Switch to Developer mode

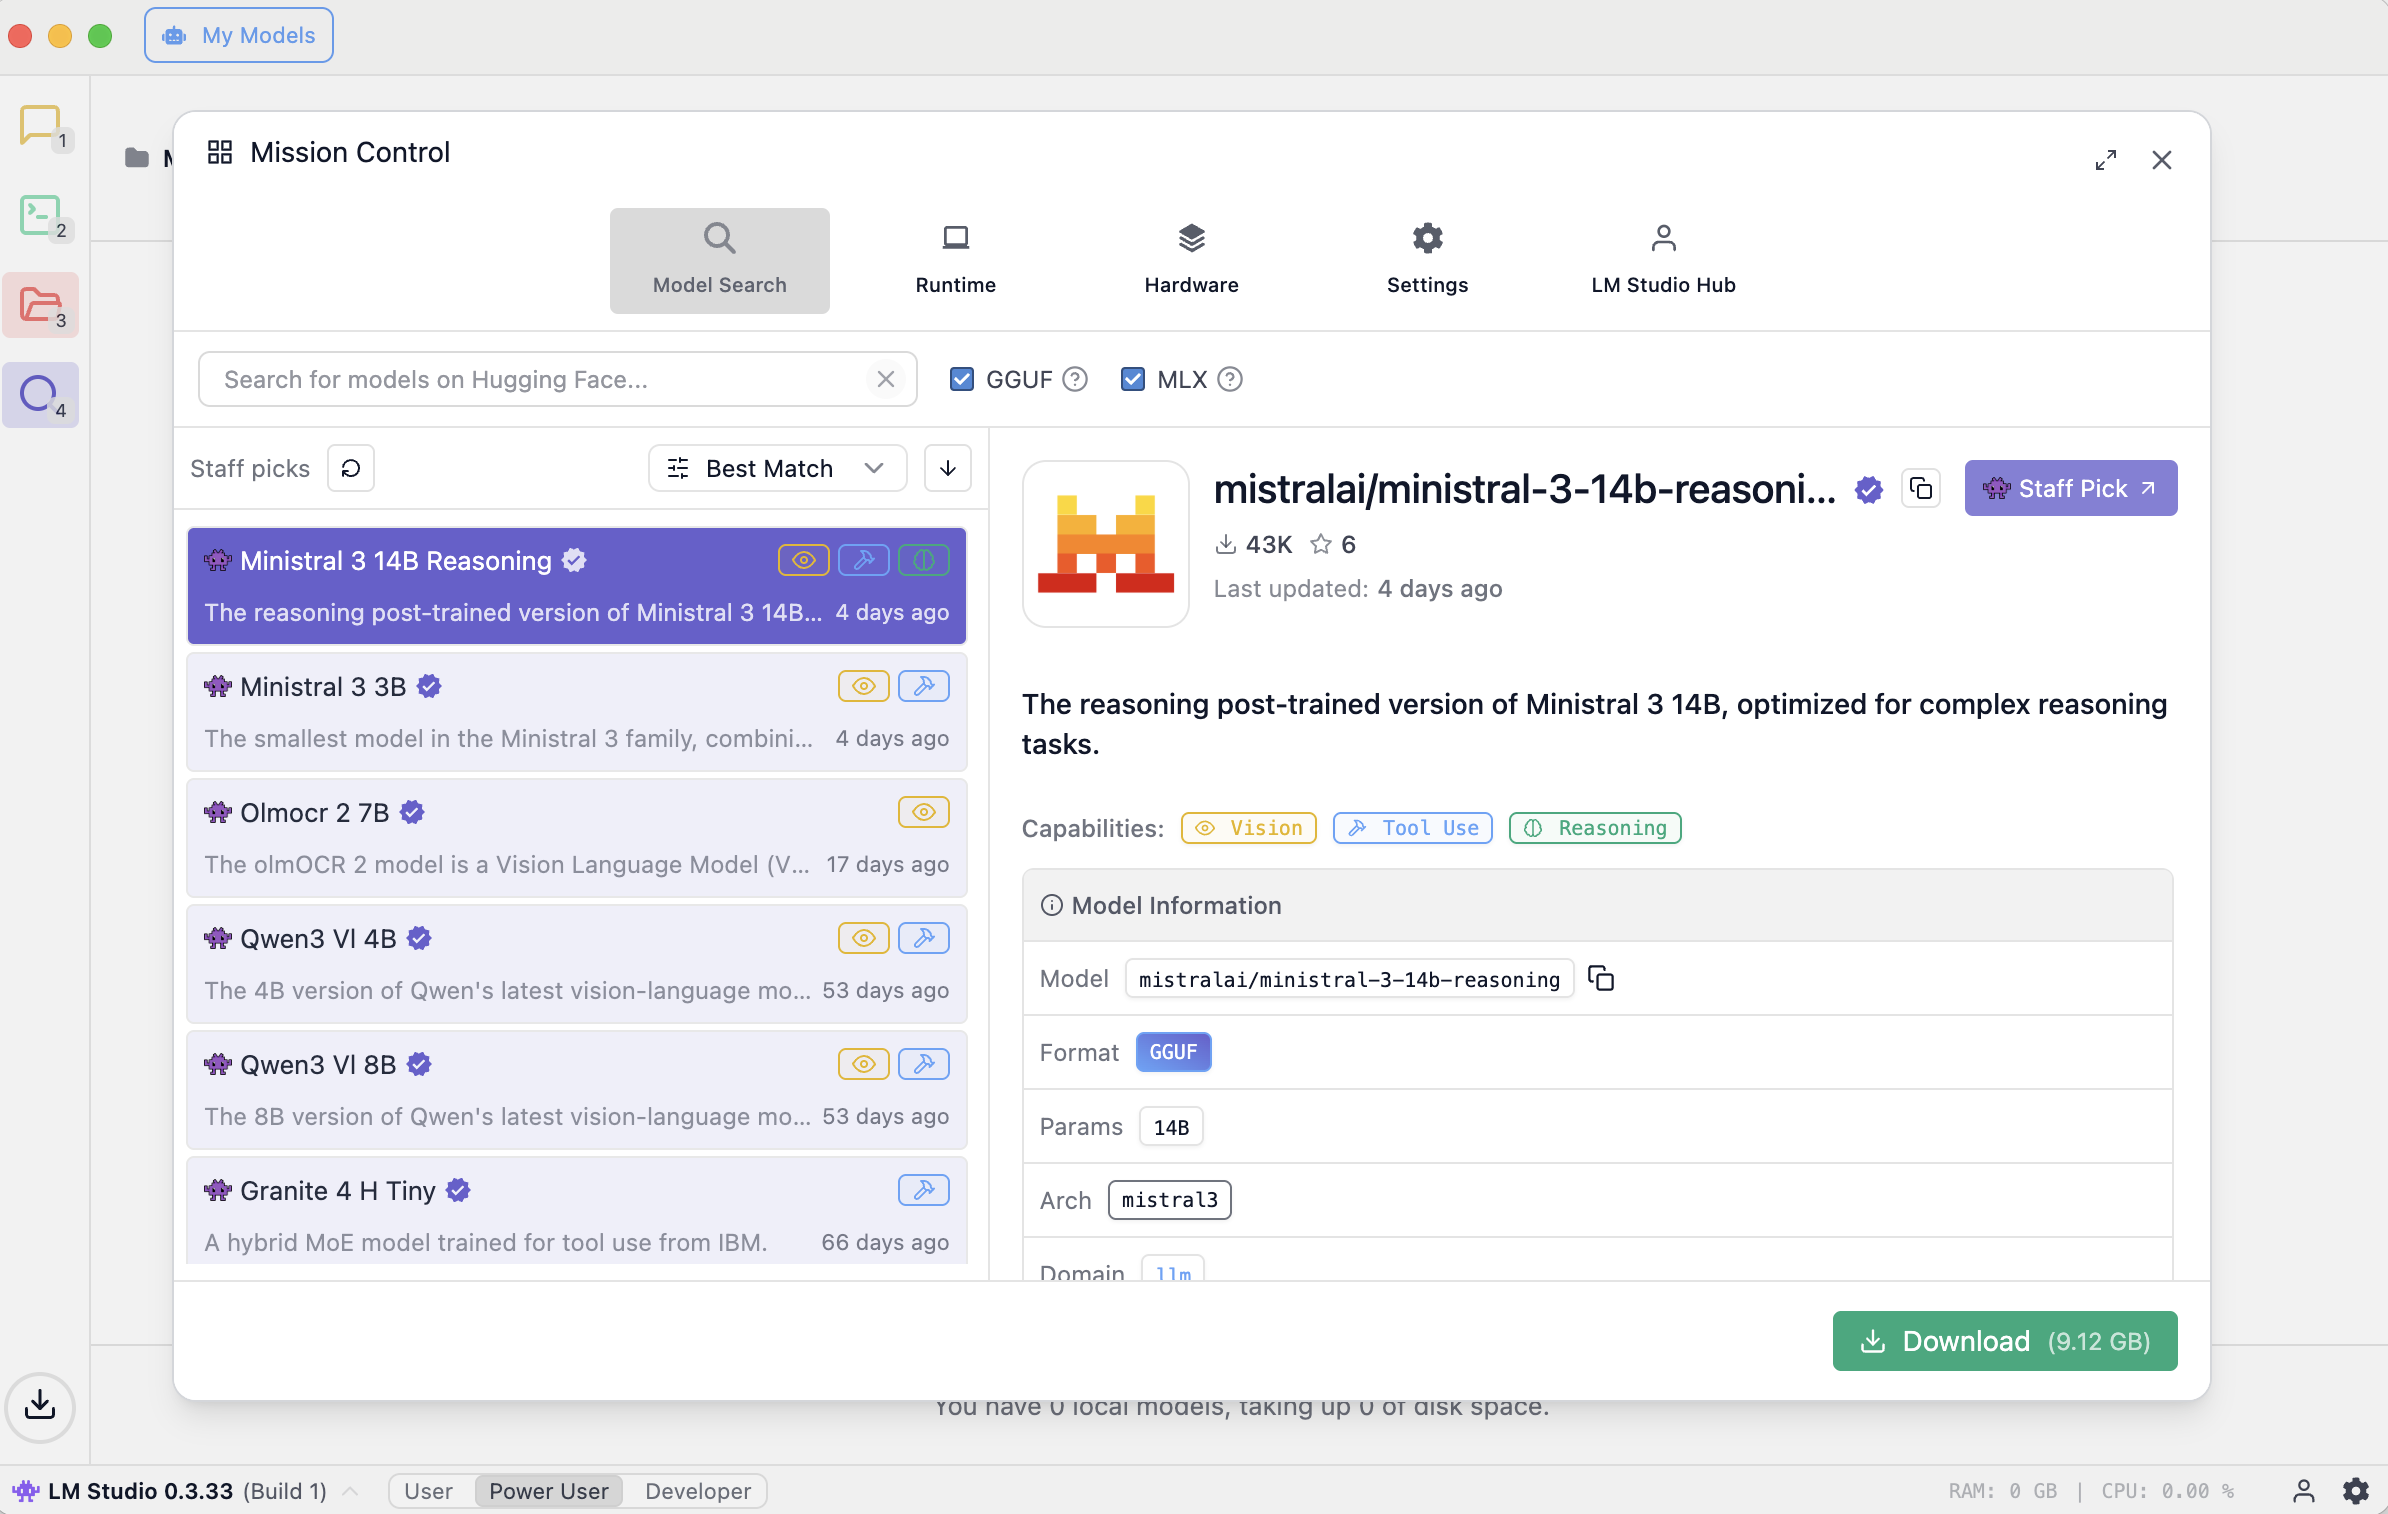tap(697, 1491)
